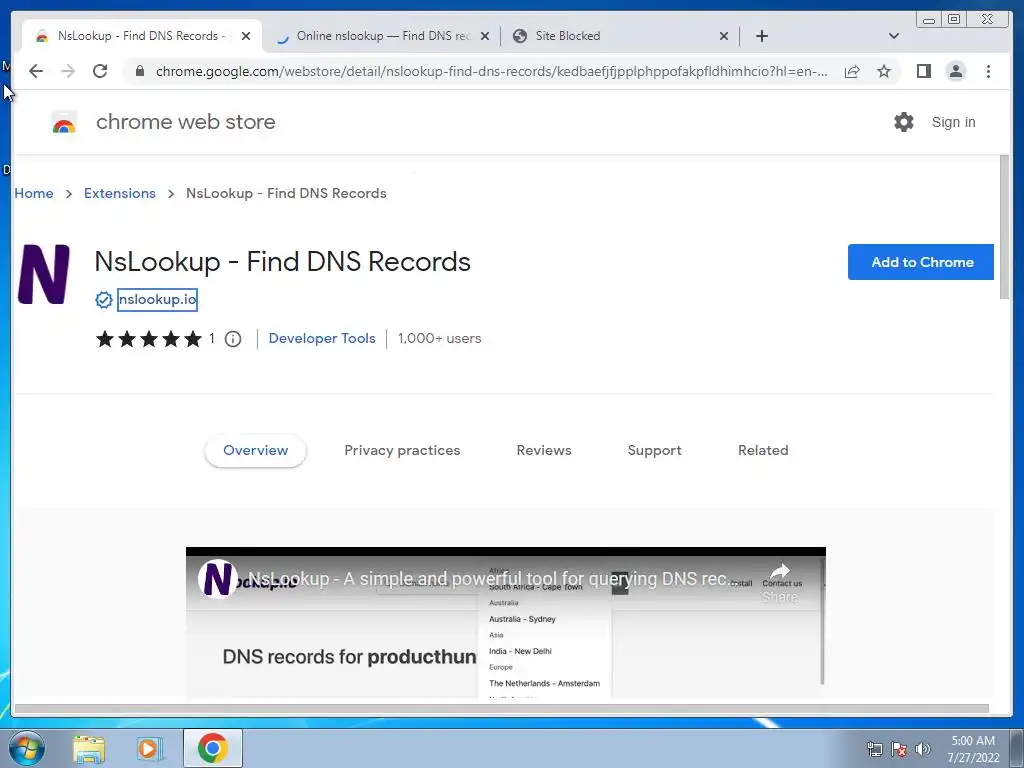
Task: Open the Chrome profile avatar
Action: click(x=955, y=71)
